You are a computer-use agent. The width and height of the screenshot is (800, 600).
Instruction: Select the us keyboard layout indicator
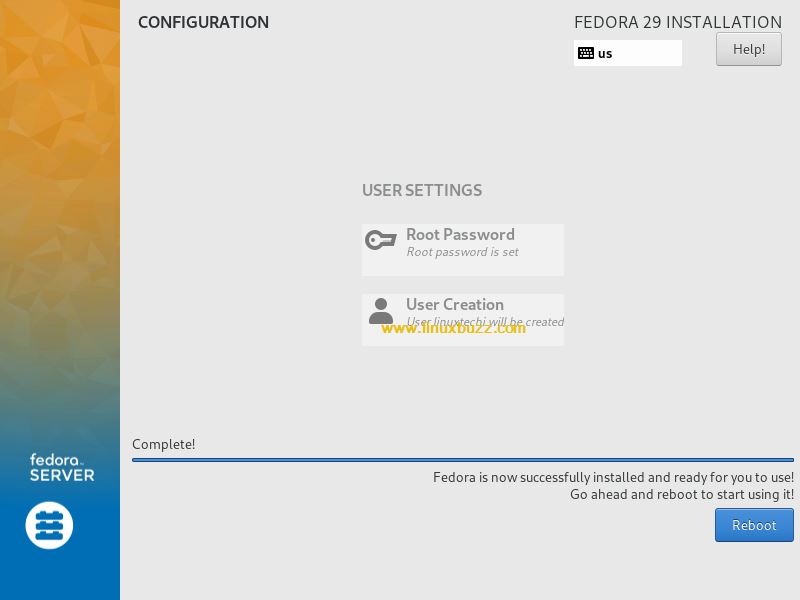[x=628, y=53]
